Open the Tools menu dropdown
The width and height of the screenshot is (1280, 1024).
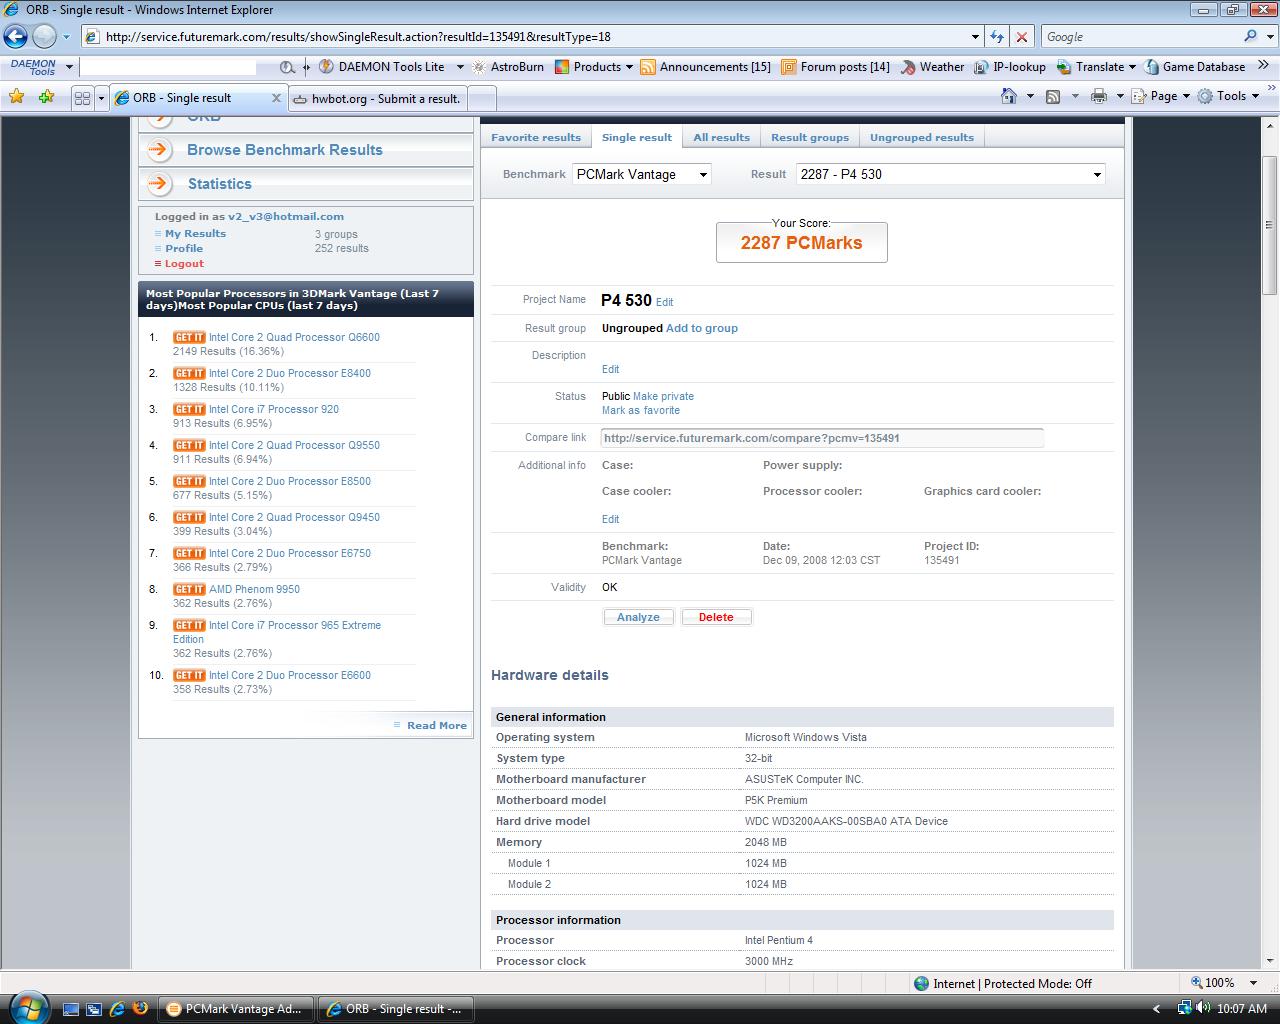[x=1229, y=96]
